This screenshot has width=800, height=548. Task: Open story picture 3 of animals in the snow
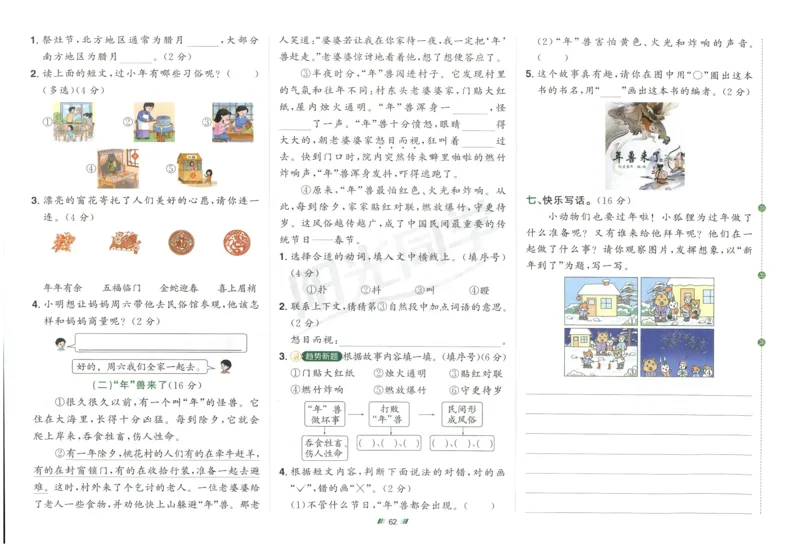[x=601, y=353]
